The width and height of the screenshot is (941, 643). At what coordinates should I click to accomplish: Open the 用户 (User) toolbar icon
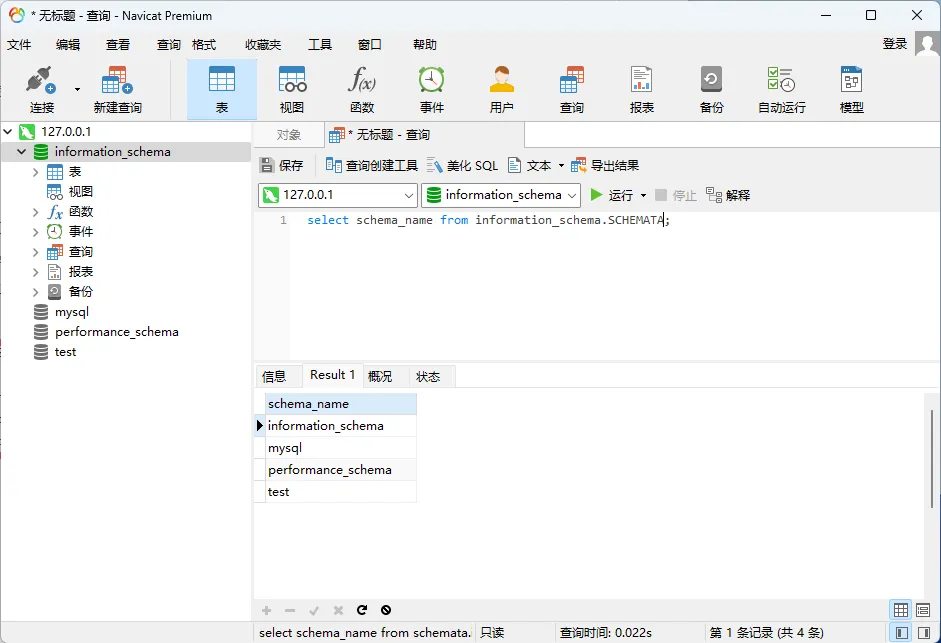click(502, 88)
